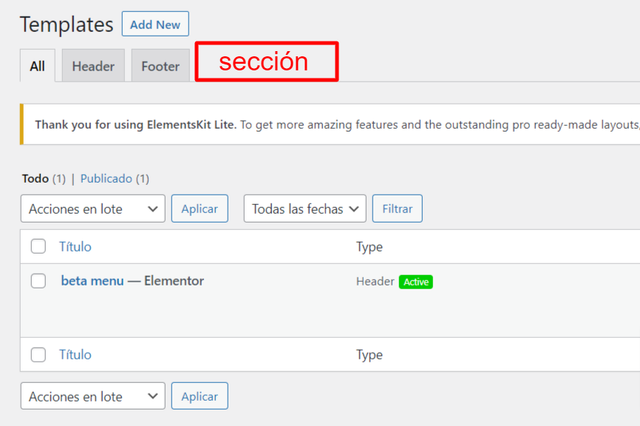Click the bottom Aplicar button
Image resolution: width=640 pixels, height=426 pixels.
coord(200,396)
